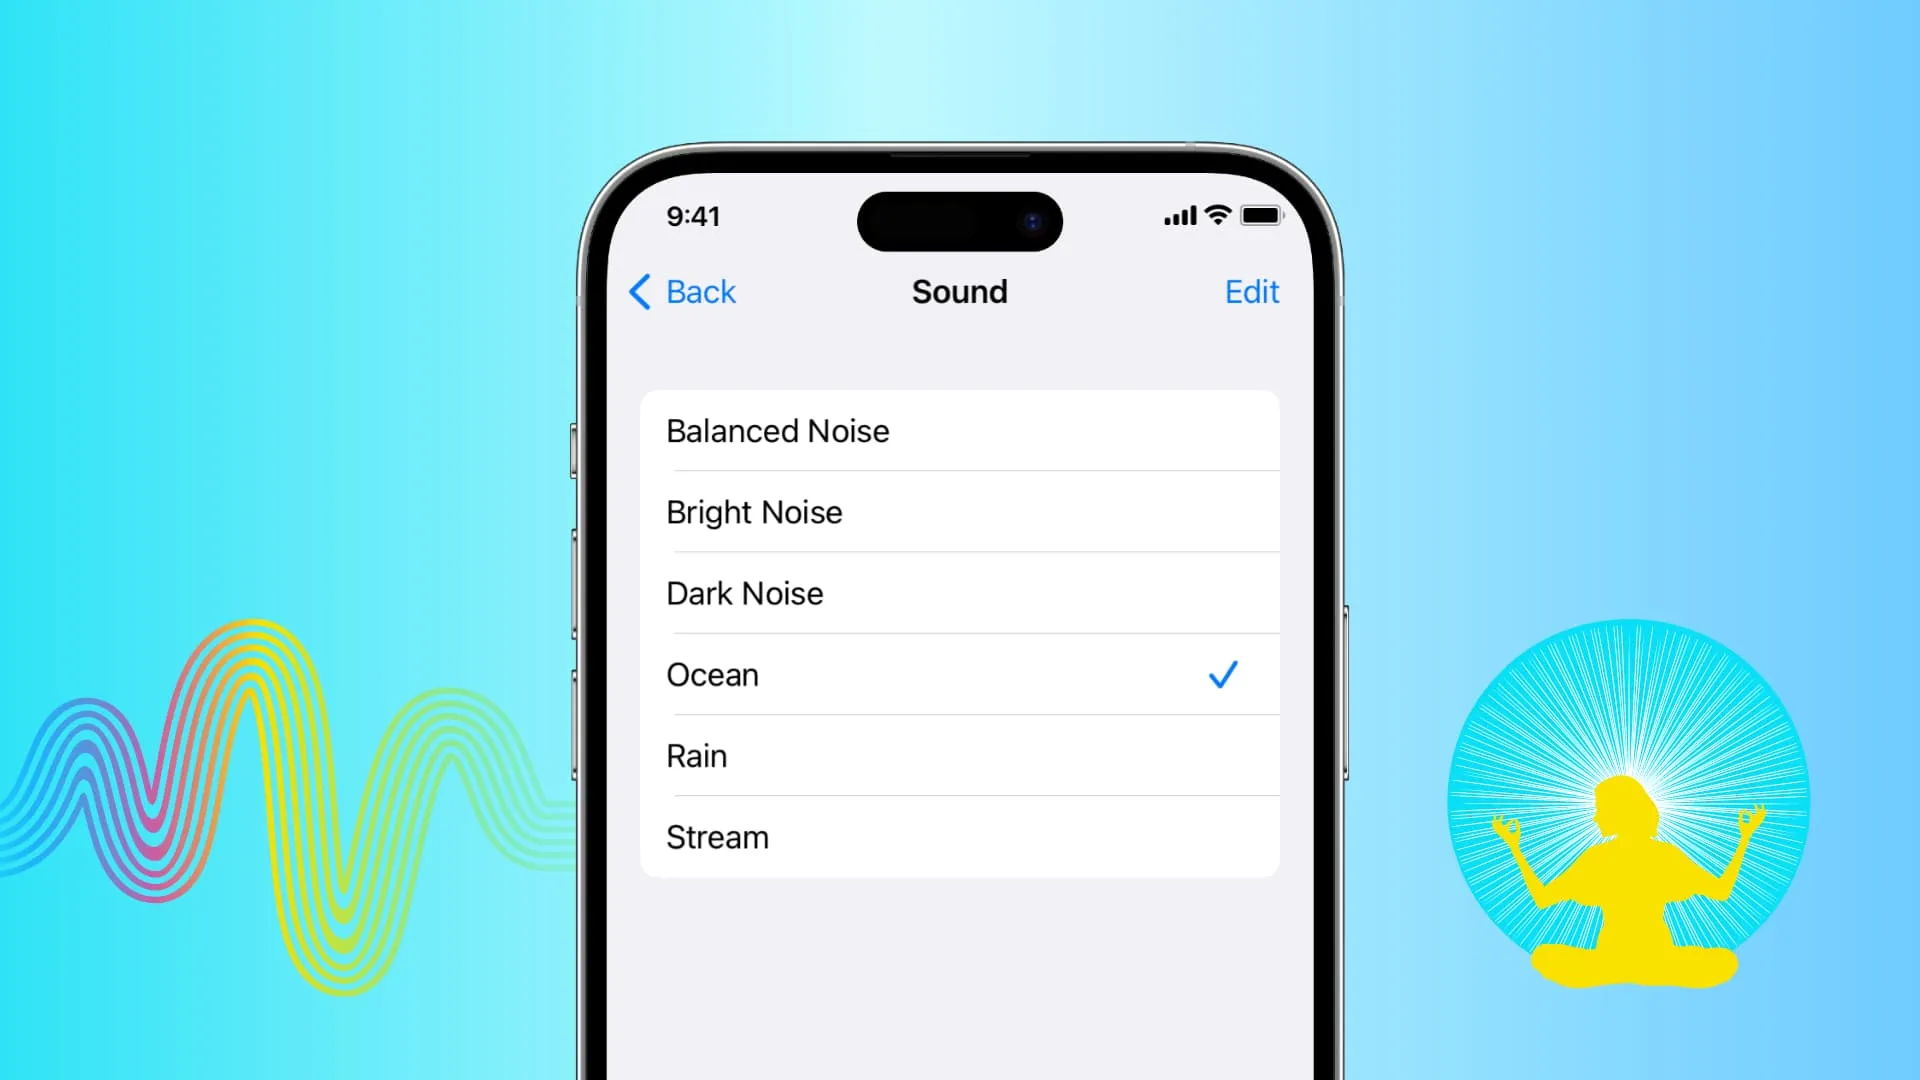
Task: Select Dark Noise sound option
Action: coord(960,593)
